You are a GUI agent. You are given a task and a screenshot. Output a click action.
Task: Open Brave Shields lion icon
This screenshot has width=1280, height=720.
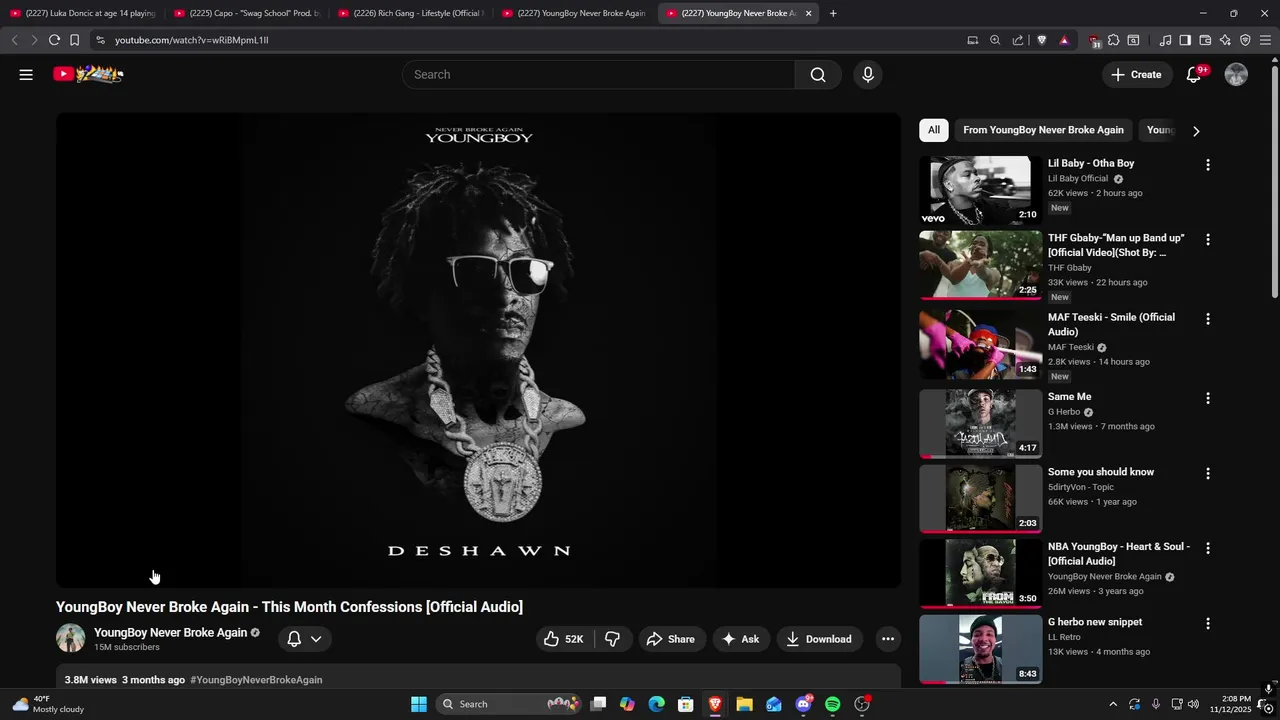pyautogui.click(x=1041, y=40)
